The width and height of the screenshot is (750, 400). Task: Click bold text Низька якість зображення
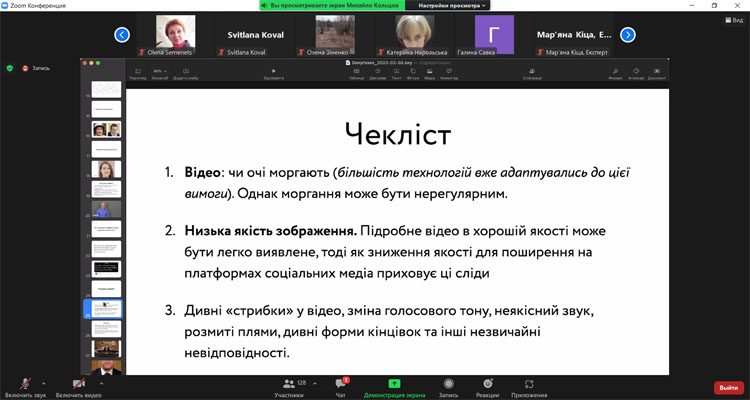click(x=271, y=231)
